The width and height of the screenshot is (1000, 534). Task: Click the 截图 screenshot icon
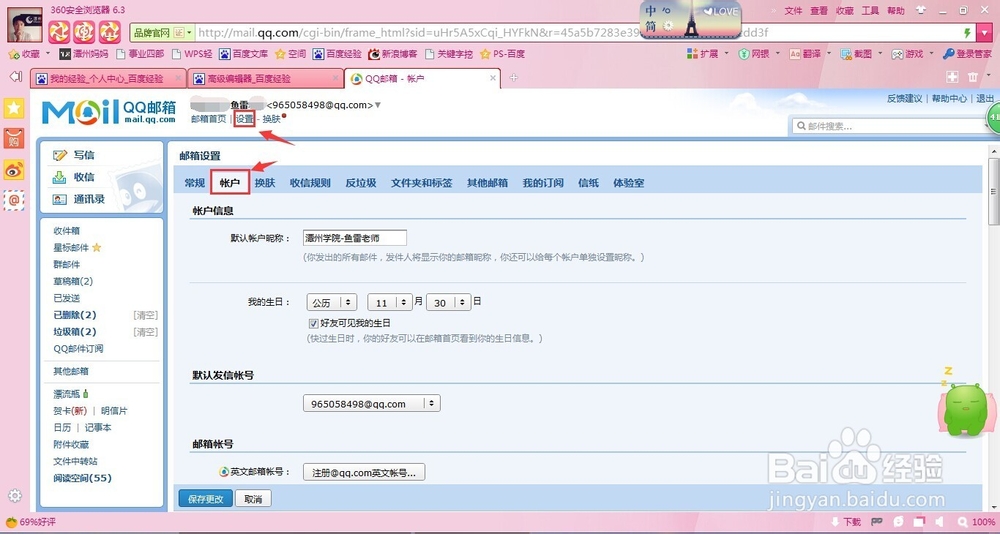(846, 54)
